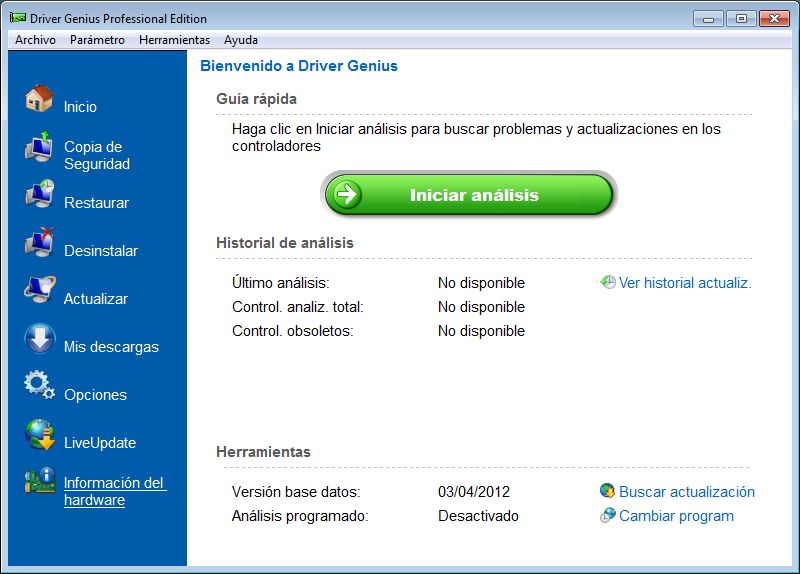Open Opciones sidebar label
This screenshot has height=574, width=800.
95,394
